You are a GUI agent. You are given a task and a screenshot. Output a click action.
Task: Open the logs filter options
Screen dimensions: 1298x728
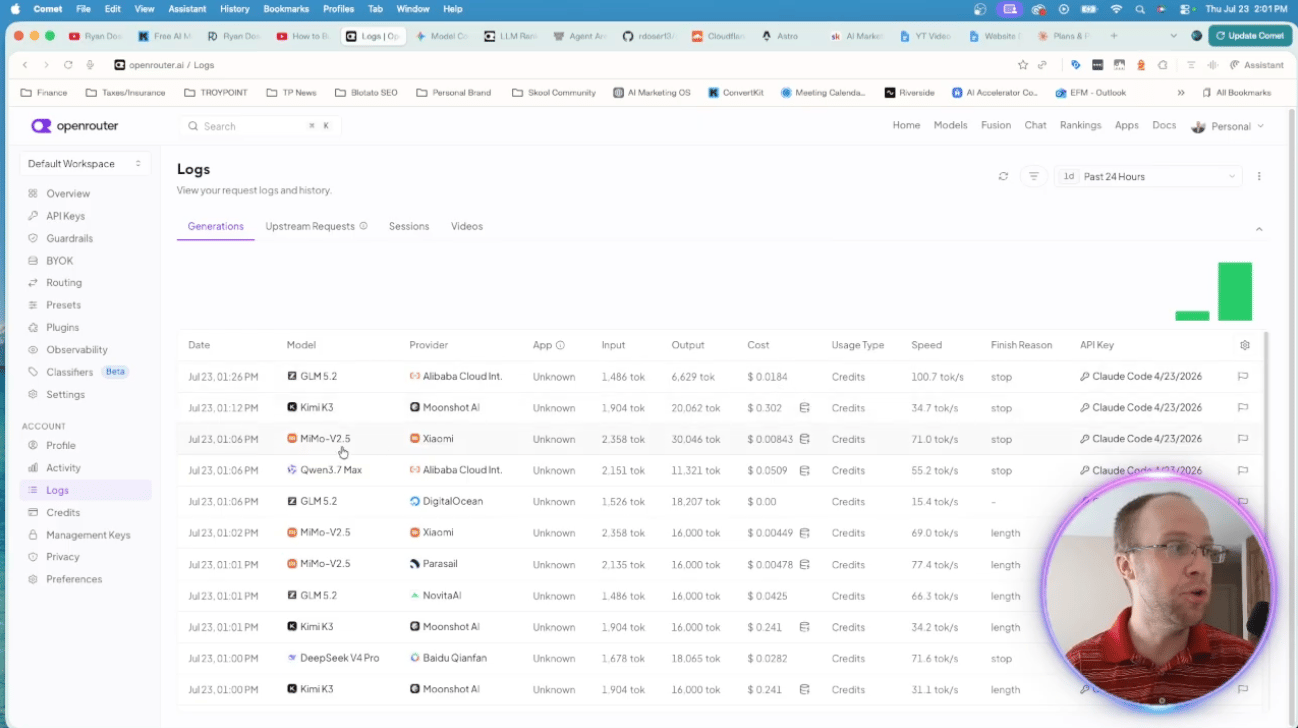(x=1034, y=177)
